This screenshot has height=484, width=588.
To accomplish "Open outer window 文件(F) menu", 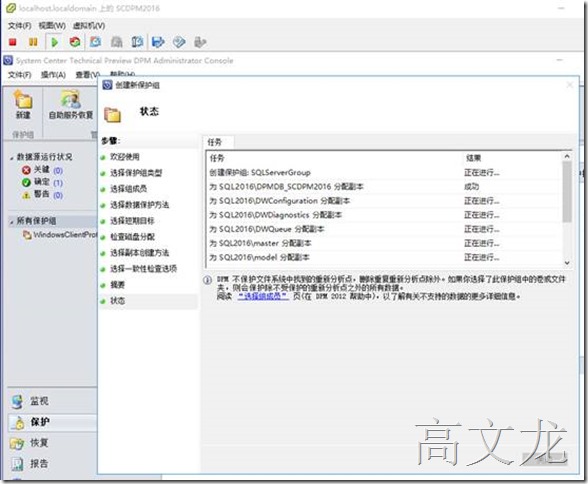I will coord(20,25).
